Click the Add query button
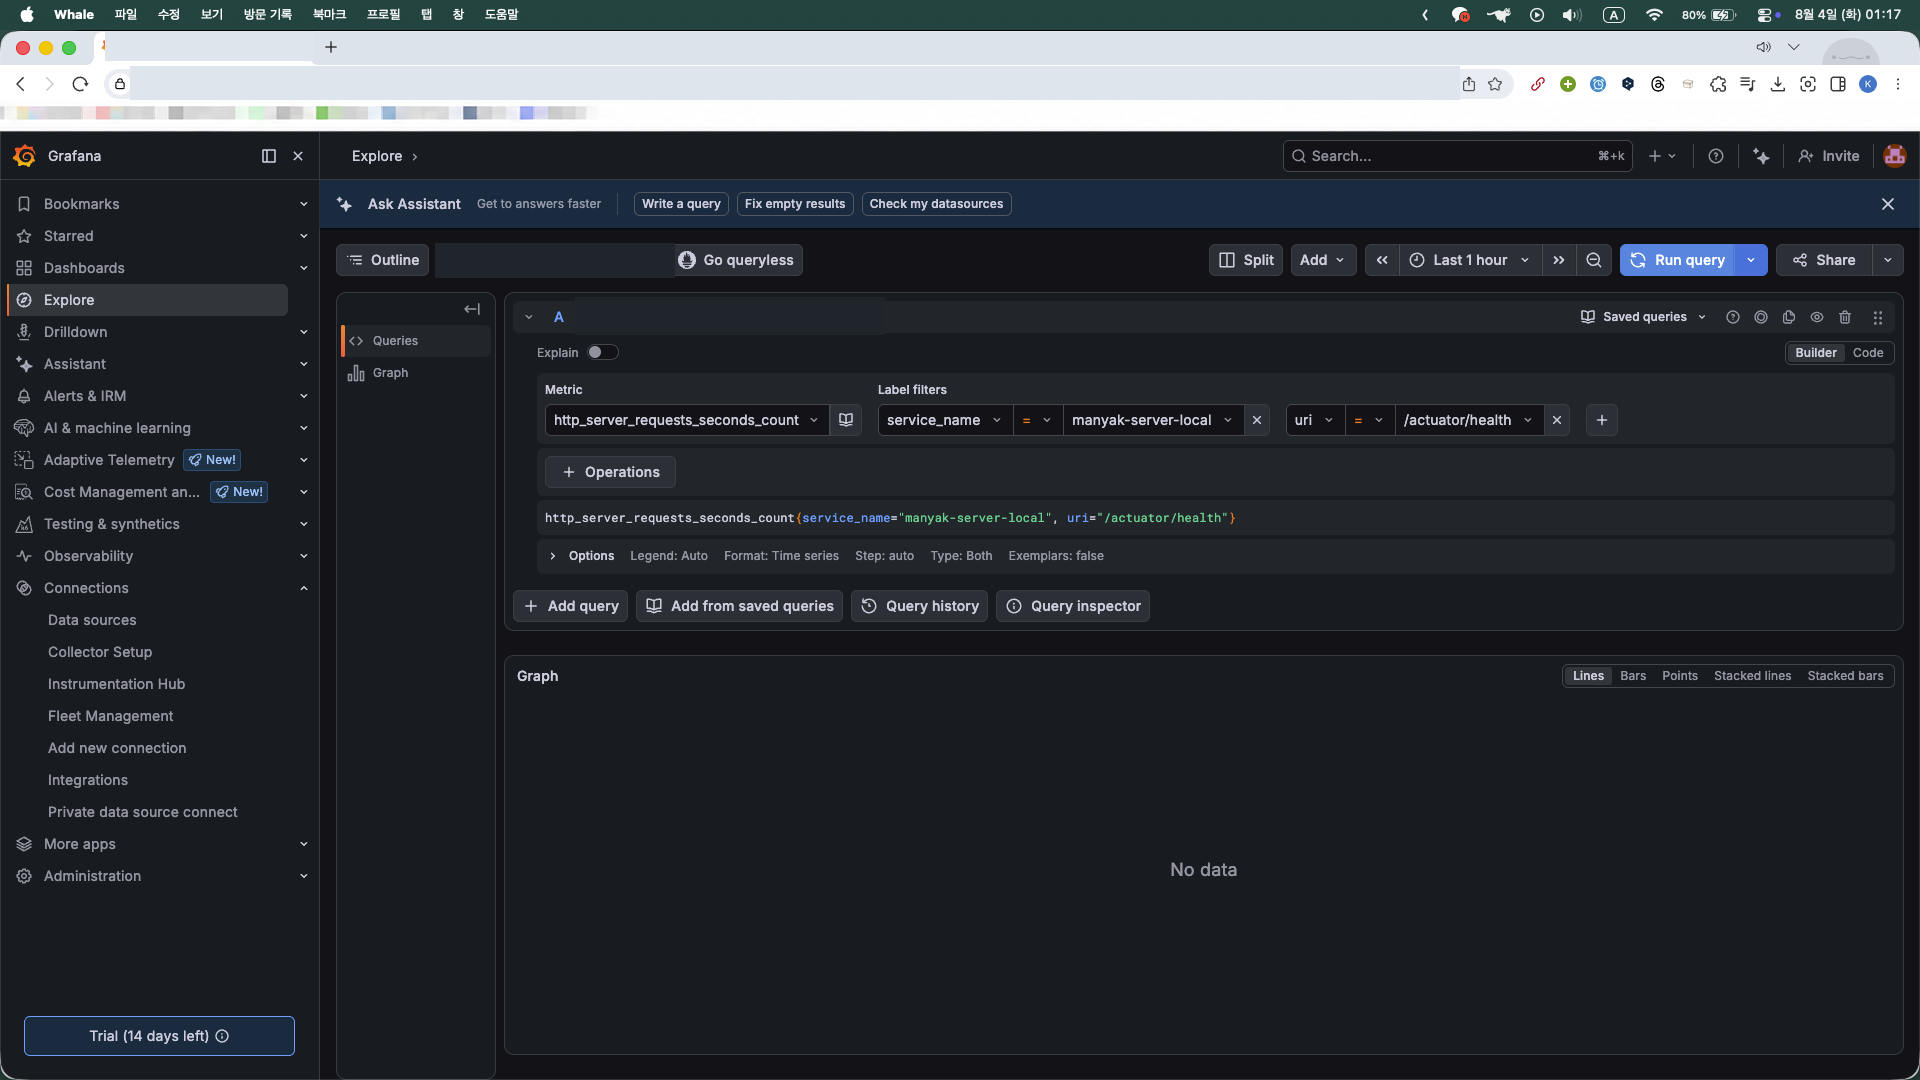Viewport: 1920px width, 1080px height. coord(571,606)
